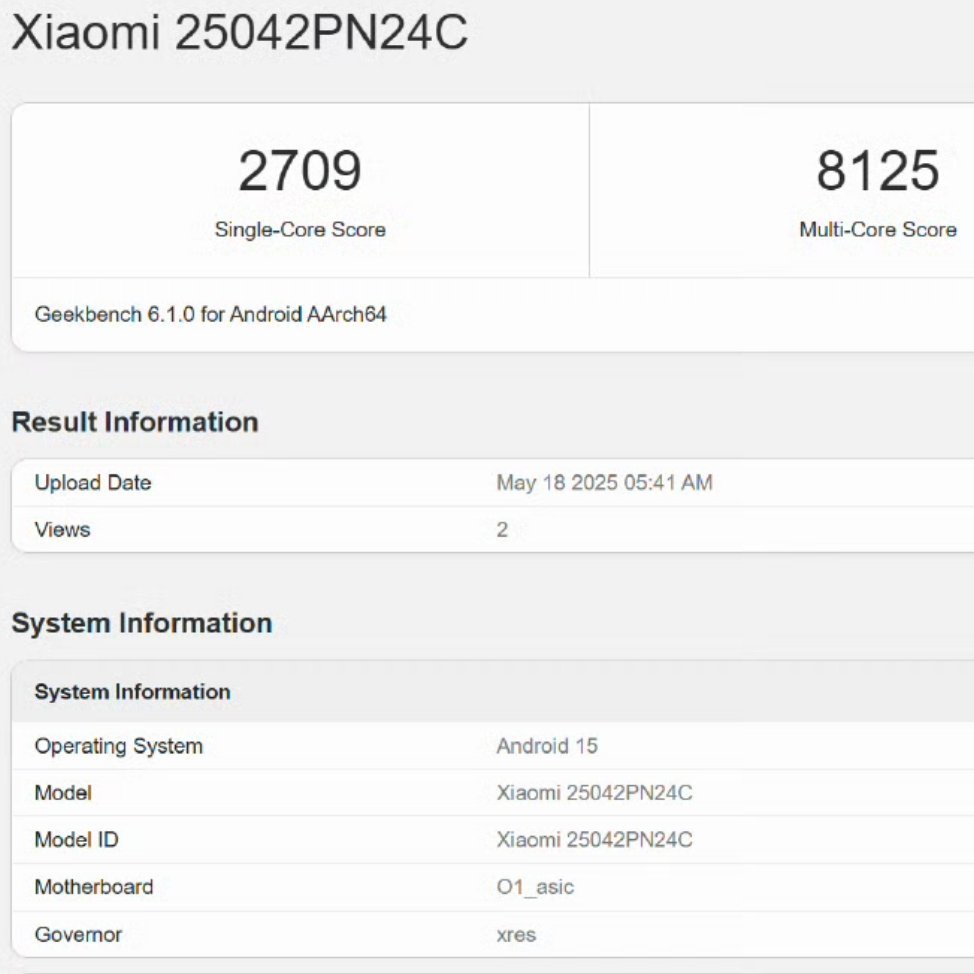Viewport: 974px width, 974px height.
Task: Select Xiaomi 25042PN24C value in Model ID row
Action: click(x=594, y=840)
